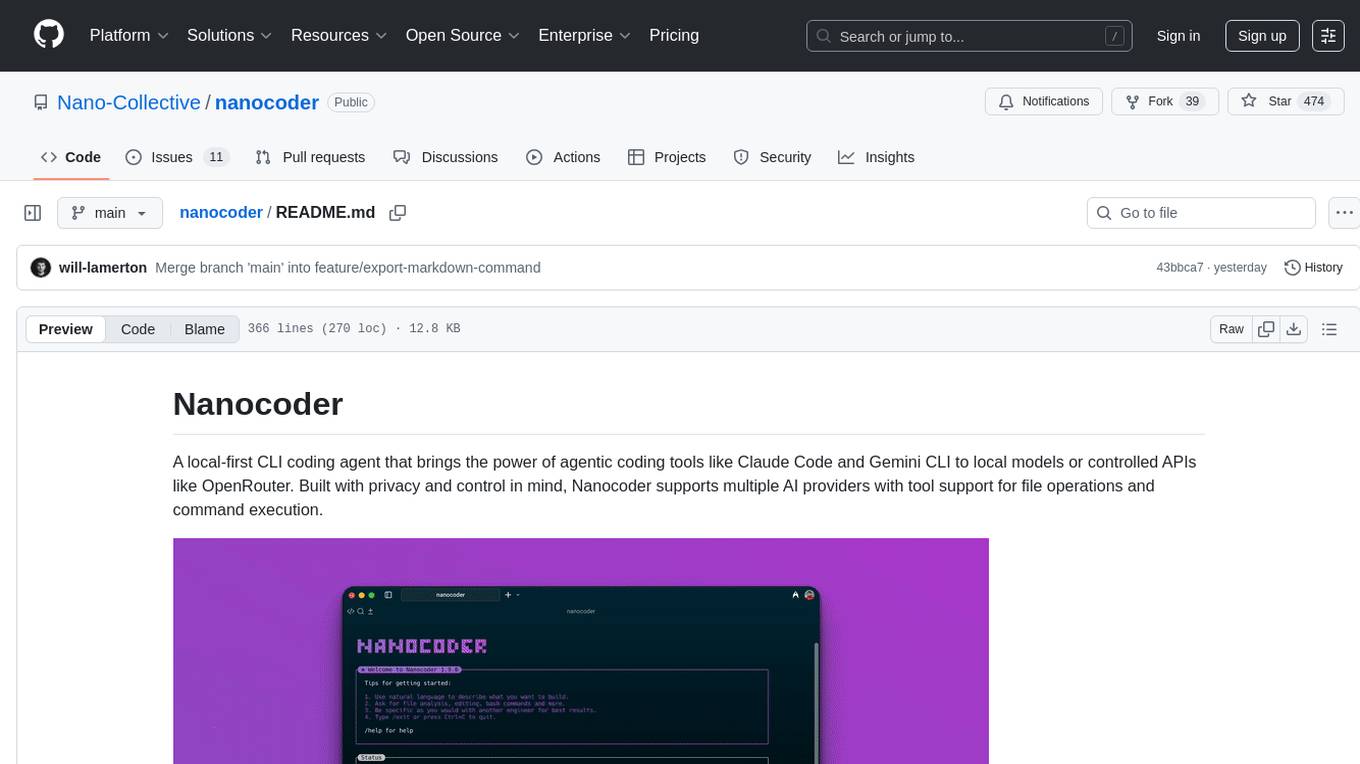
Task: Open appearance settings icon in header
Action: tap(1328, 36)
